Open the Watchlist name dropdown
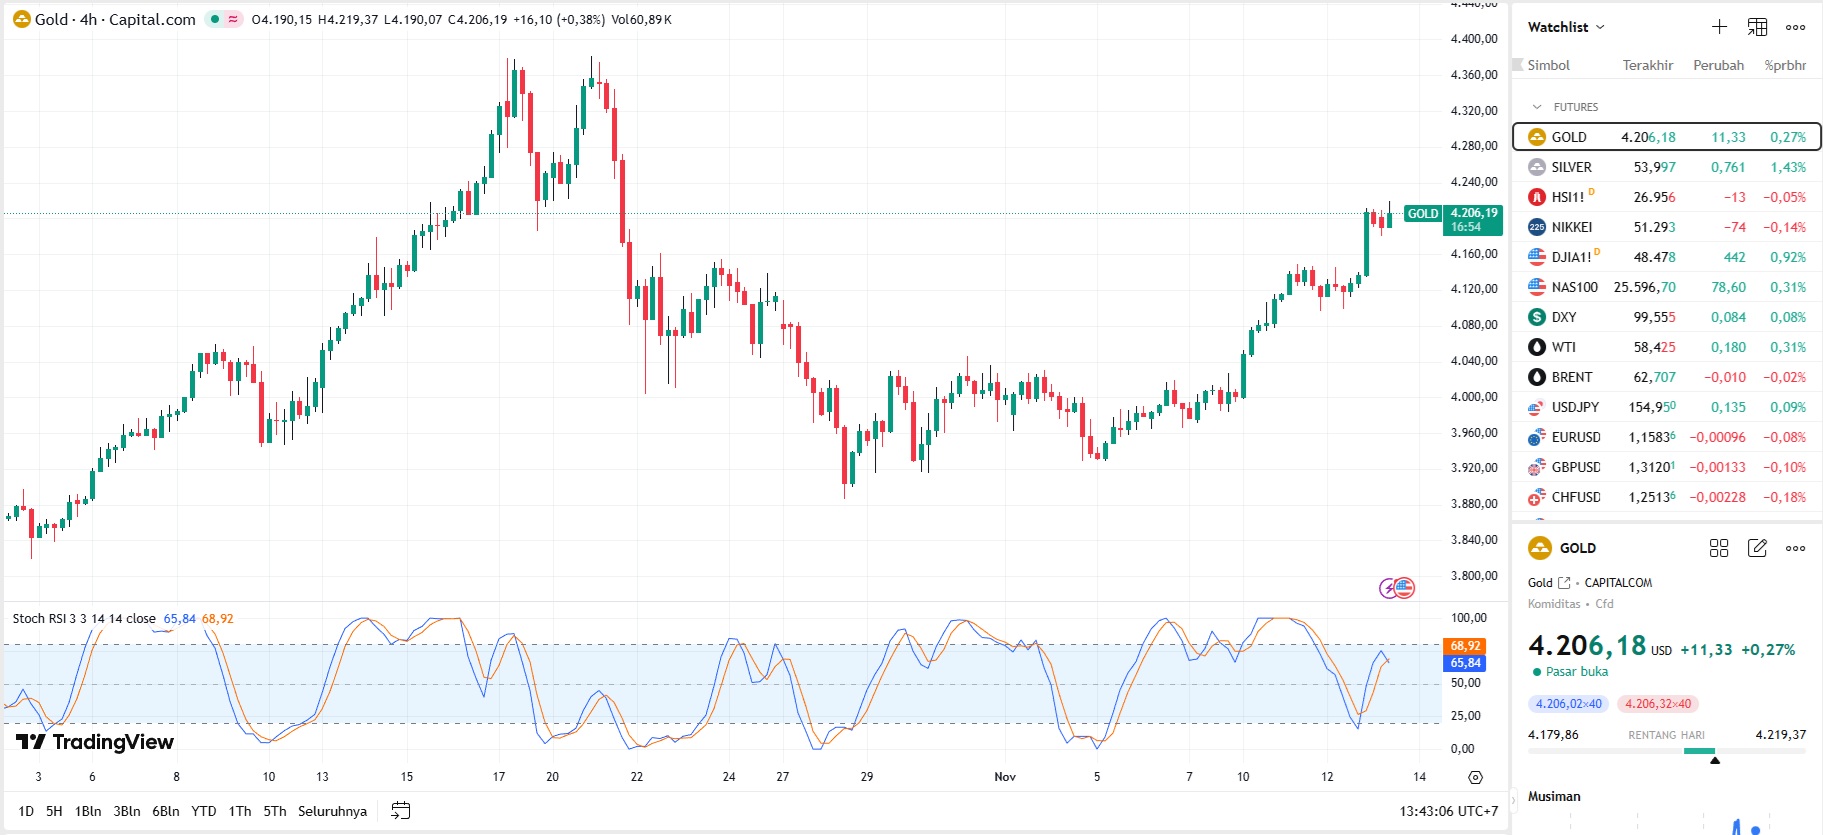 (1566, 27)
